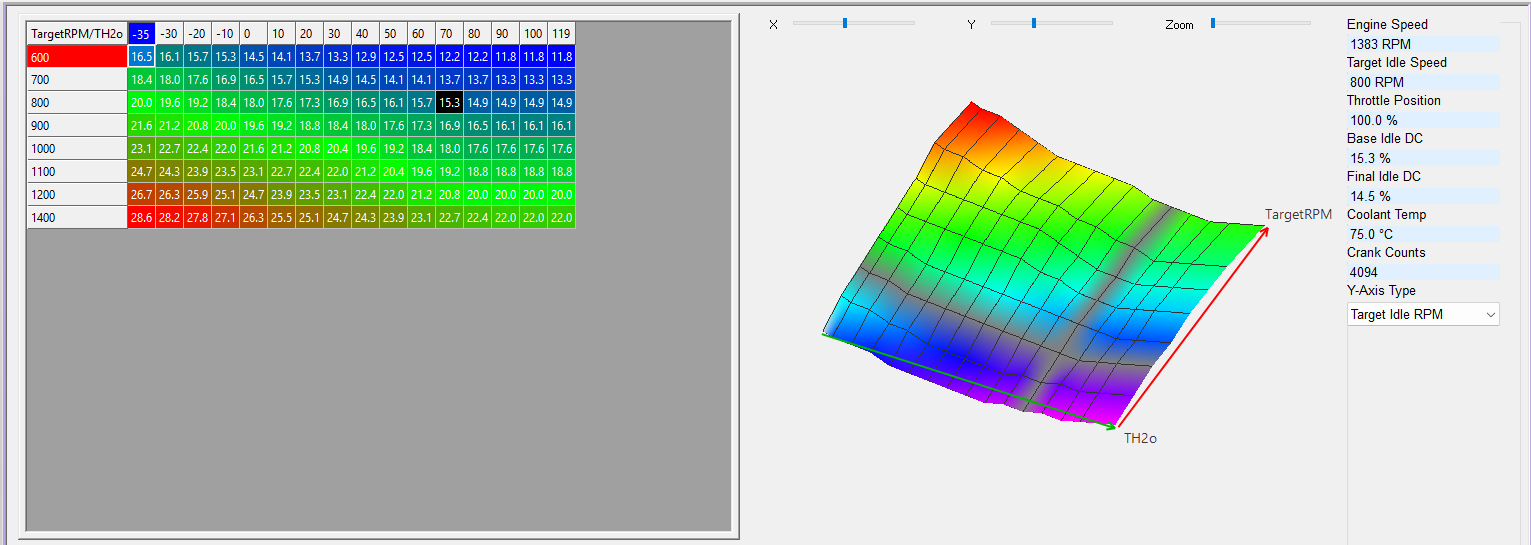Image resolution: width=1531 pixels, height=545 pixels.
Task: Select the -30 column header
Action: pyautogui.click(x=169, y=33)
